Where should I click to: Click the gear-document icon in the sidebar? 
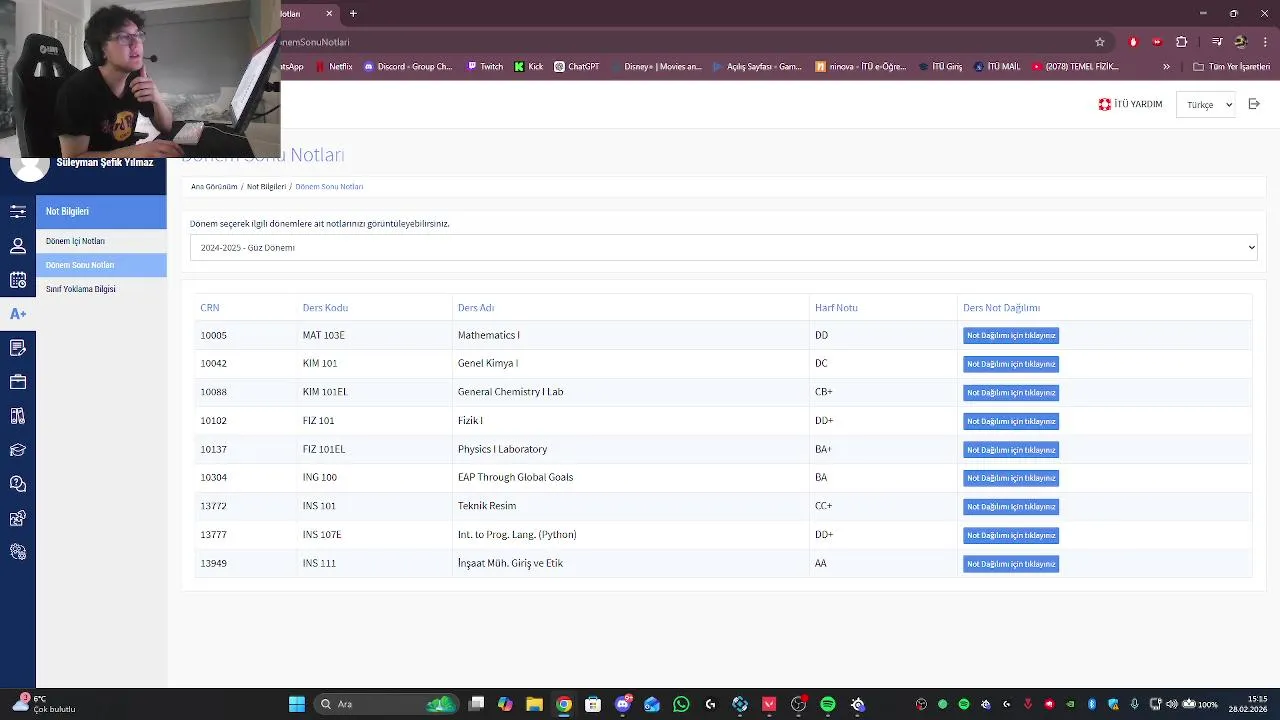[18, 518]
